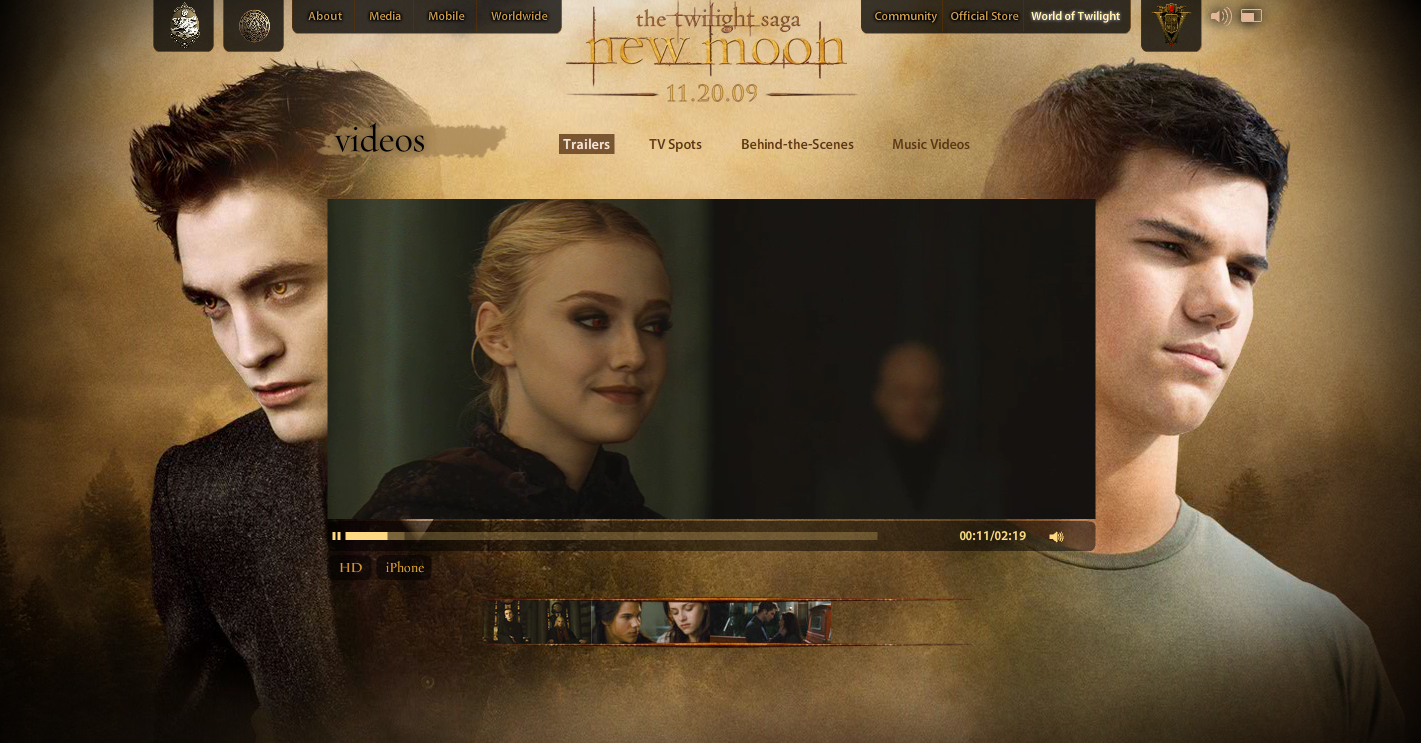Mute the video player volume
Image resolution: width=1421 pixels, height=743 pixels.
pos(1056,537)
